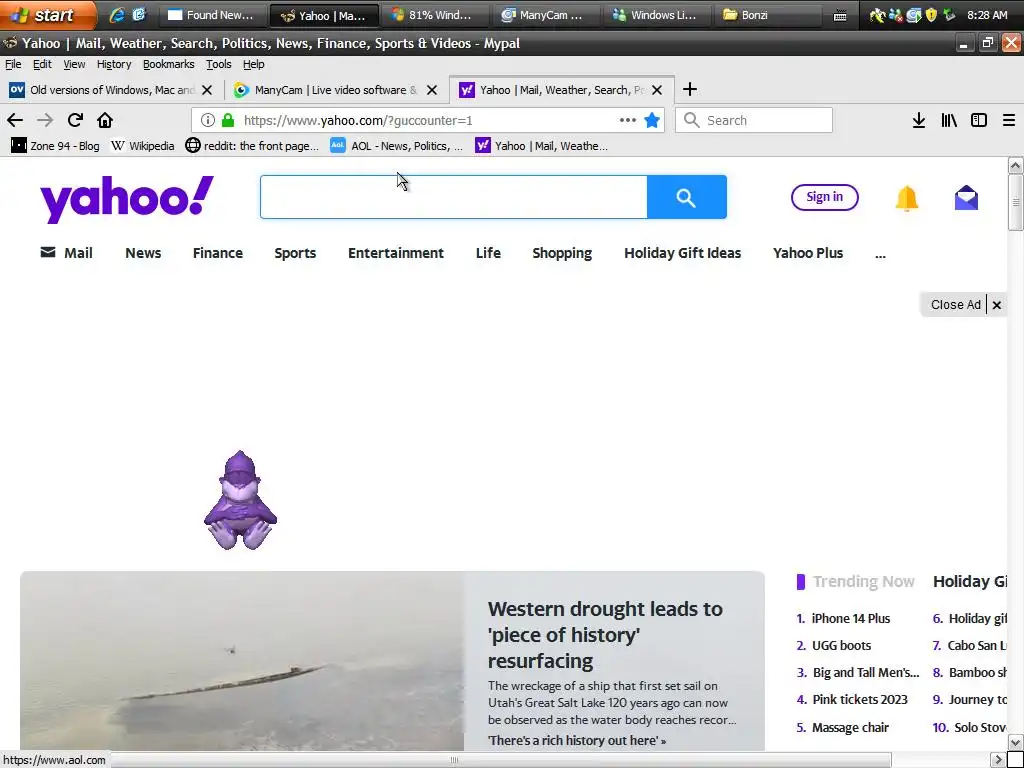
Task: Show site information icon in address bar
Action: pos(208,120)
